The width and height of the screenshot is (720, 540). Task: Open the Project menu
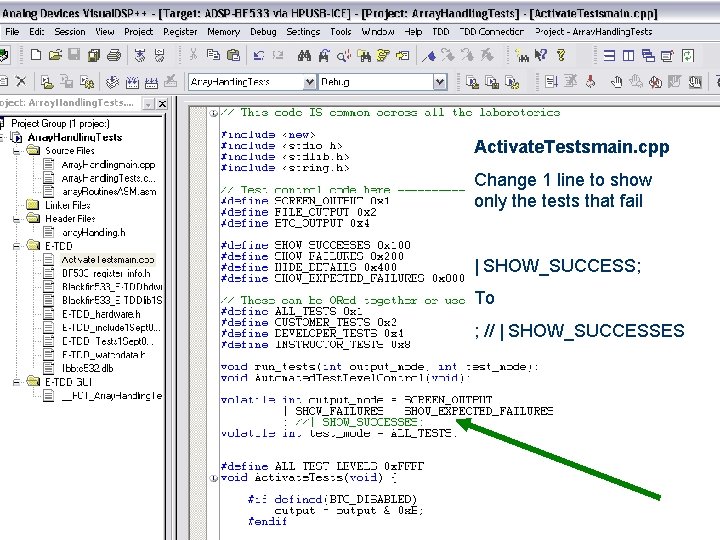coord(138,32)
